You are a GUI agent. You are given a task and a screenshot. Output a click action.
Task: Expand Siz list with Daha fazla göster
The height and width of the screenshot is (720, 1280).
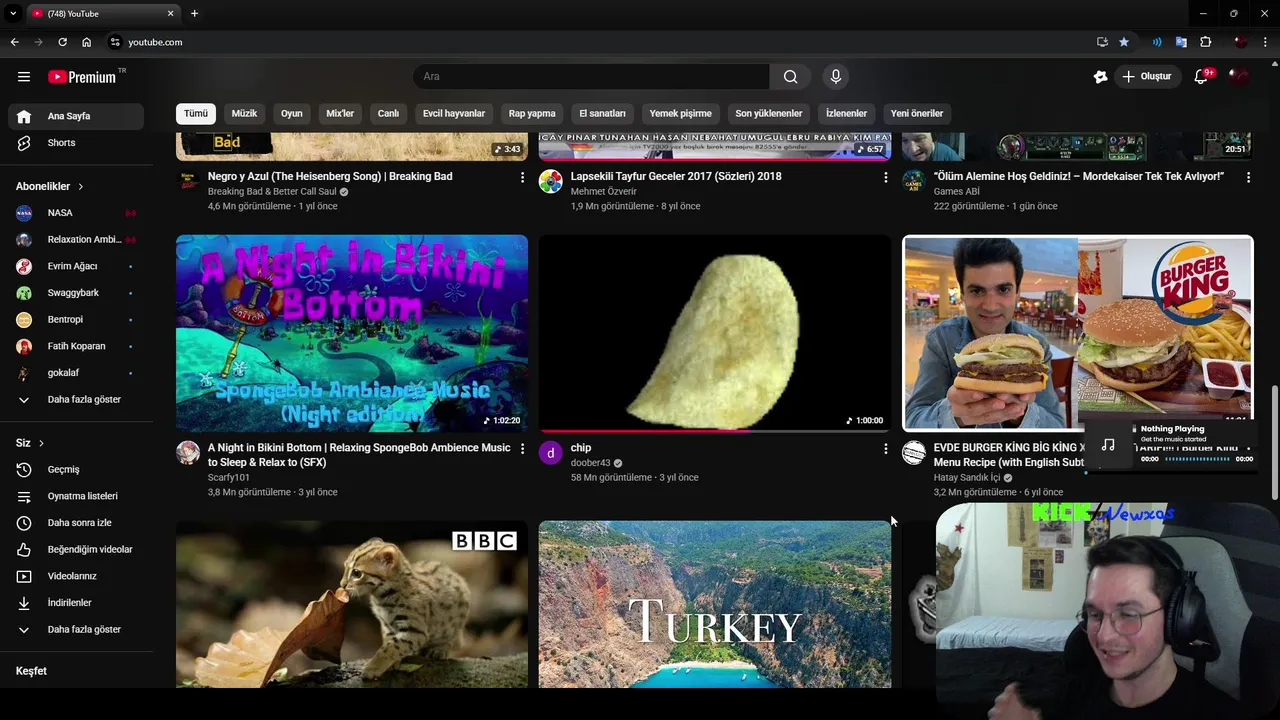pyautogui.click(x=76, y=630)
